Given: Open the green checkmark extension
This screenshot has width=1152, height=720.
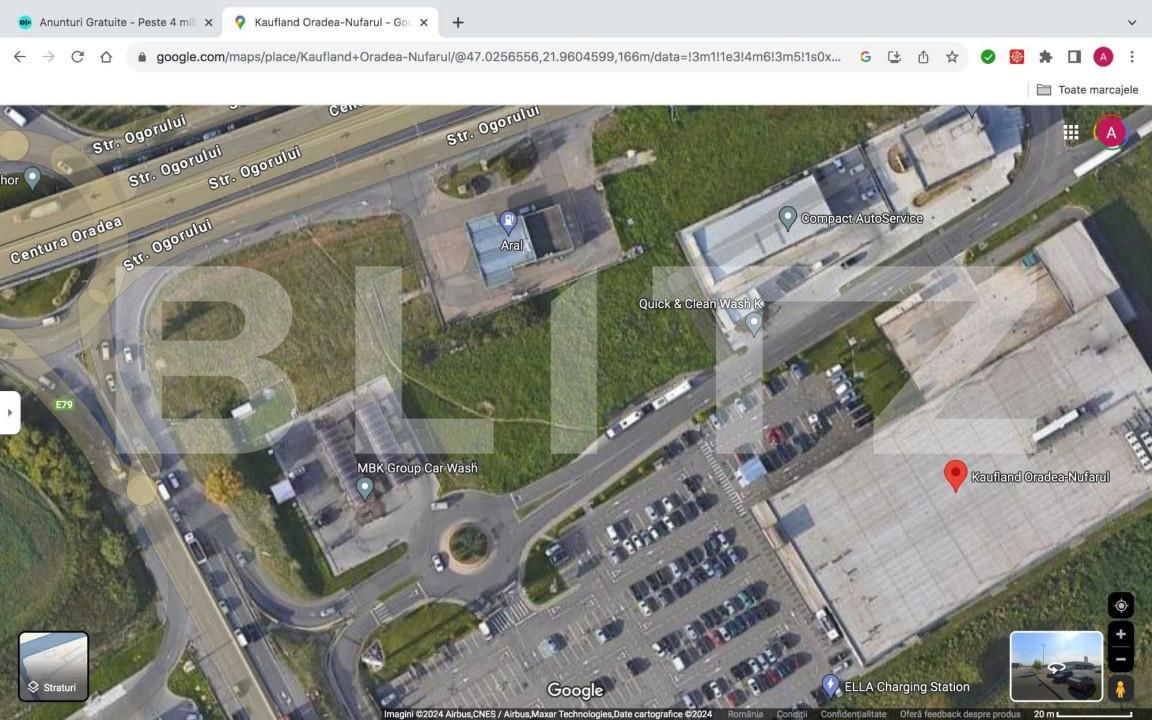Looking at the screenshot, I should click(988, 57).
